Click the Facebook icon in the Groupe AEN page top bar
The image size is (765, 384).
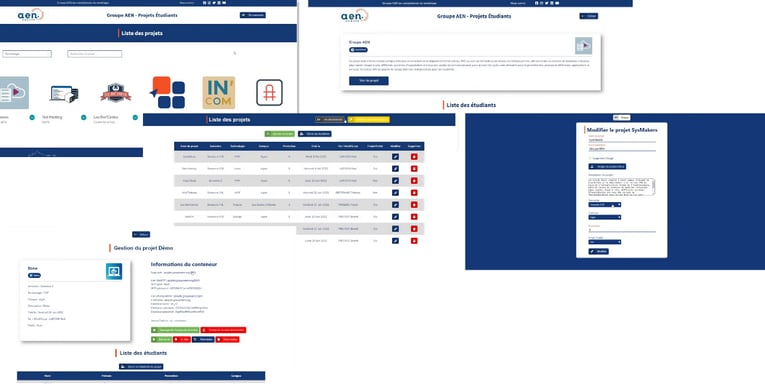click(537, 3)
